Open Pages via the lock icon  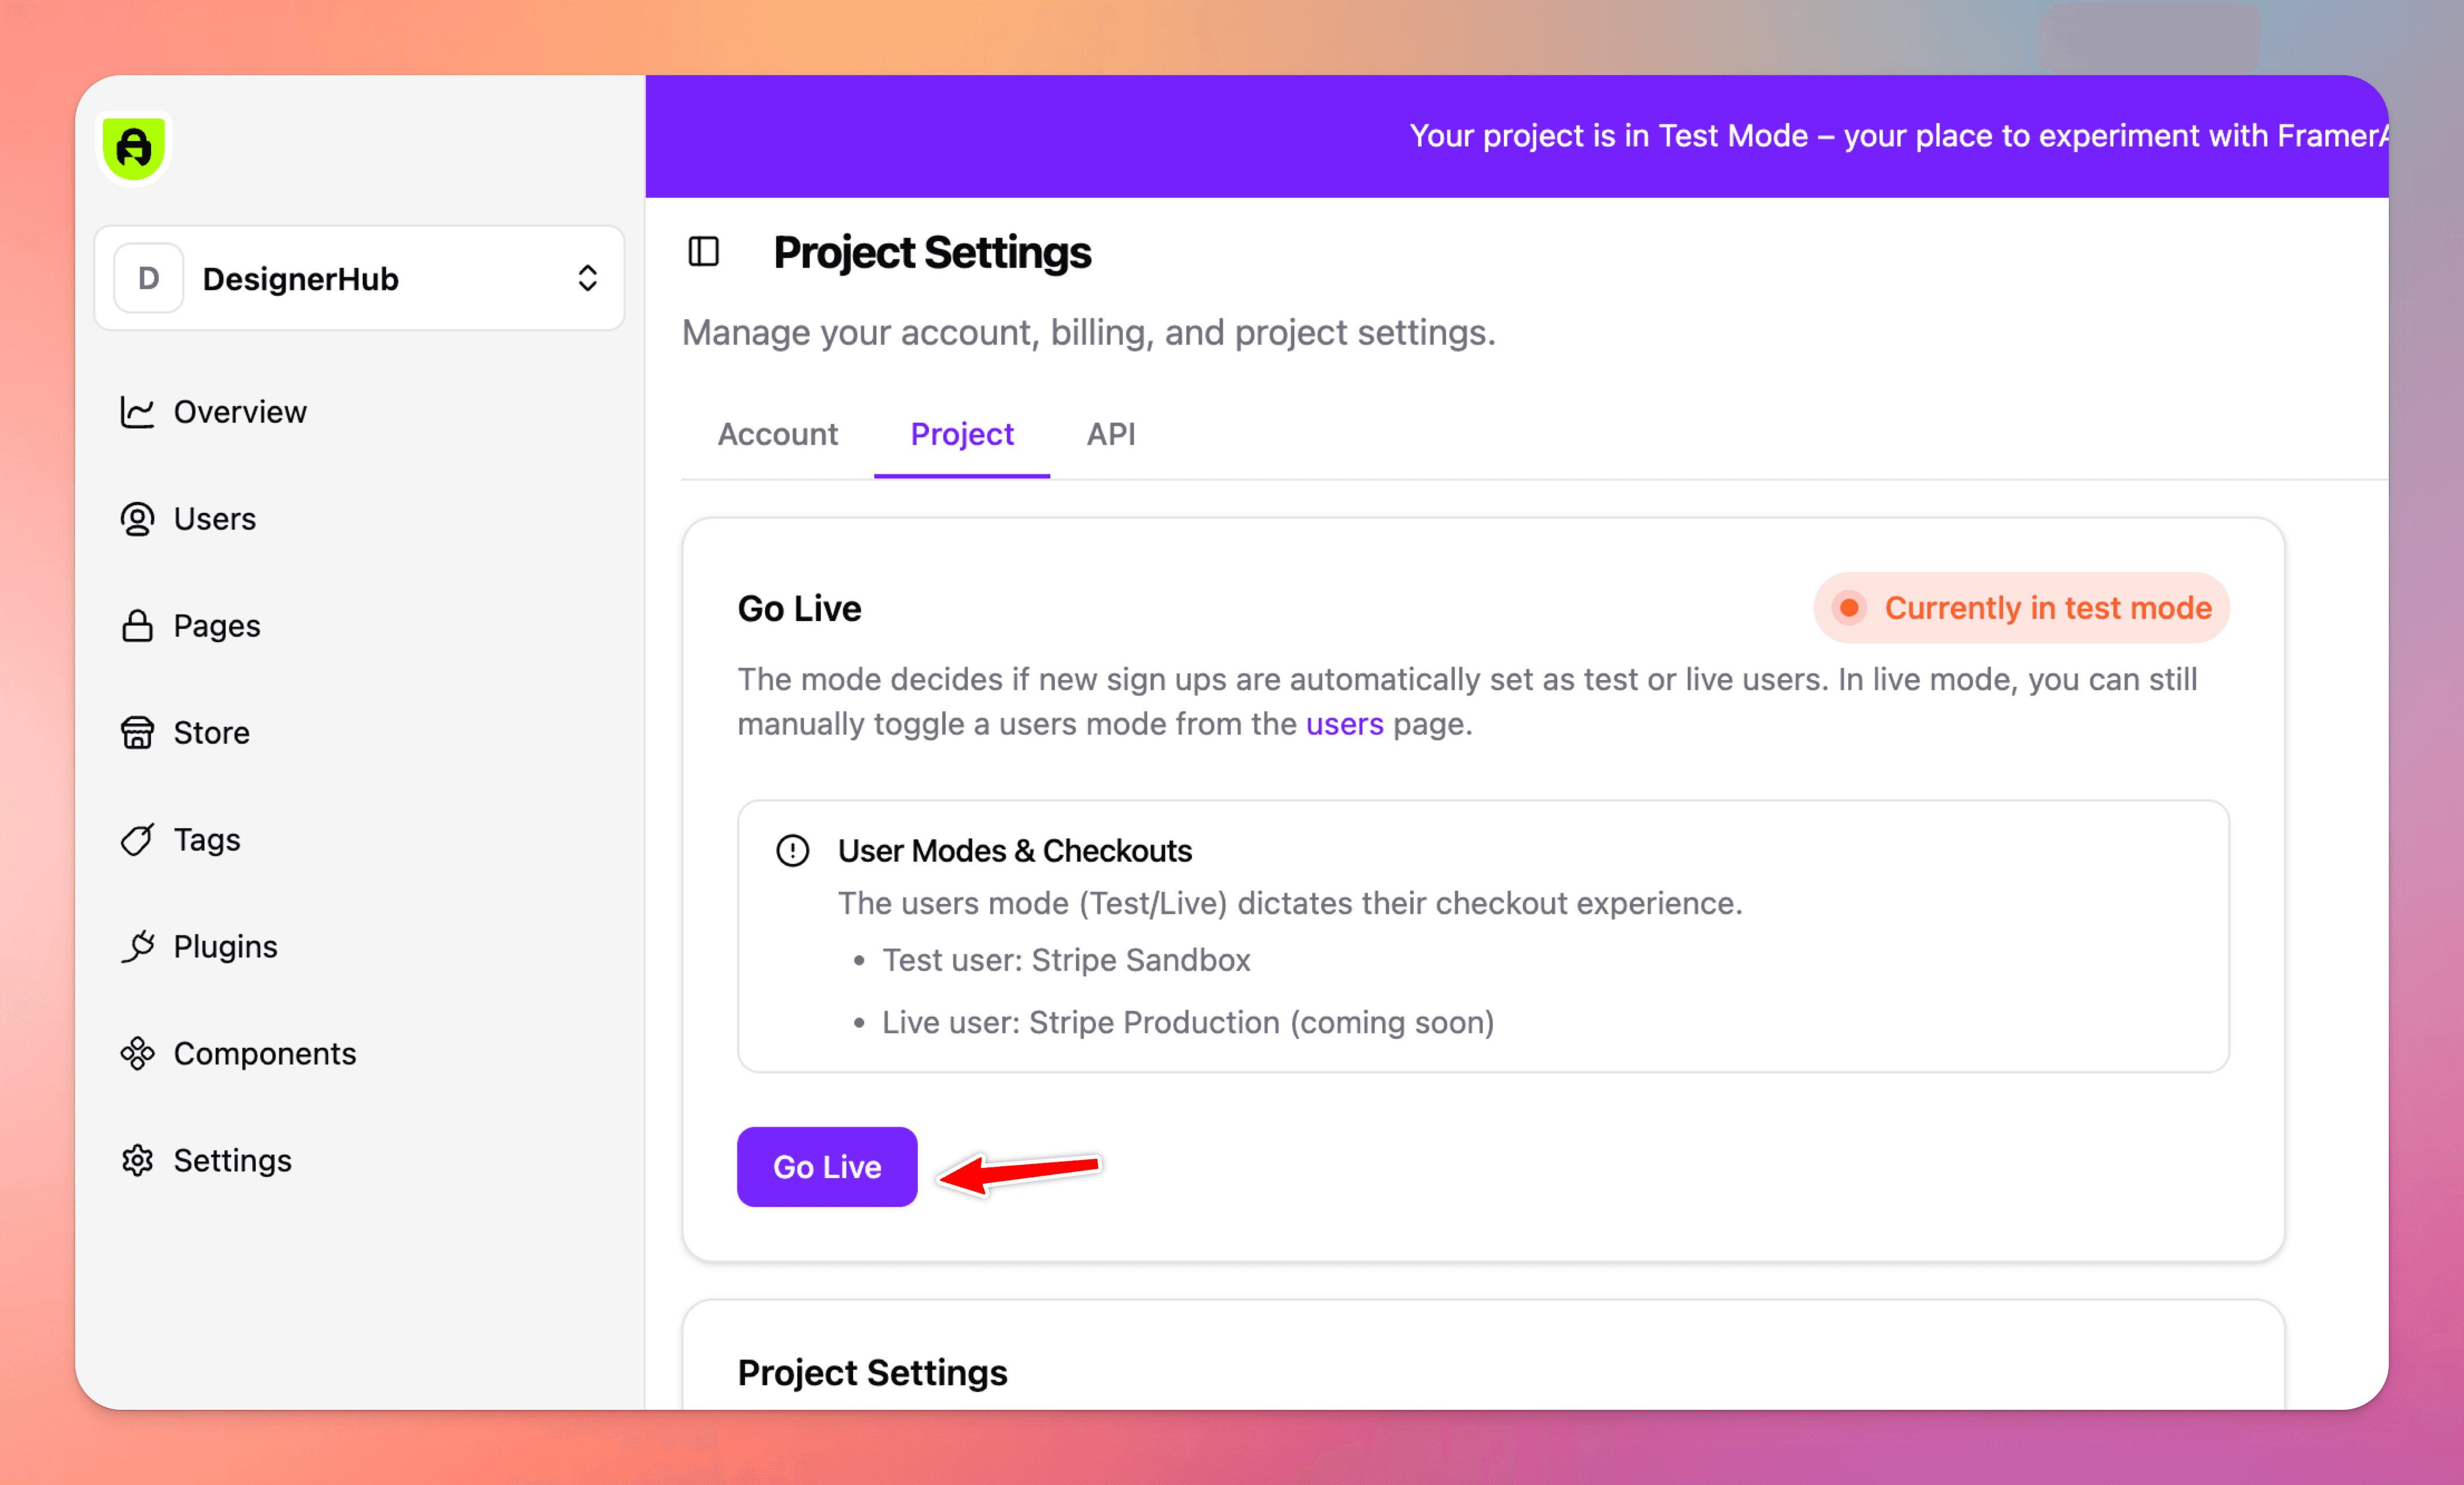[x=137, y=626]
